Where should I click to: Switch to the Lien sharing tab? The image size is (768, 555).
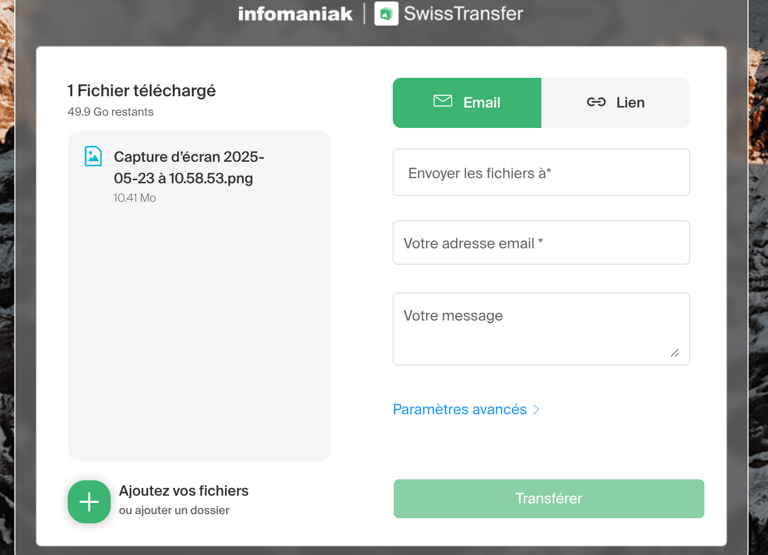tap(616, 103)
